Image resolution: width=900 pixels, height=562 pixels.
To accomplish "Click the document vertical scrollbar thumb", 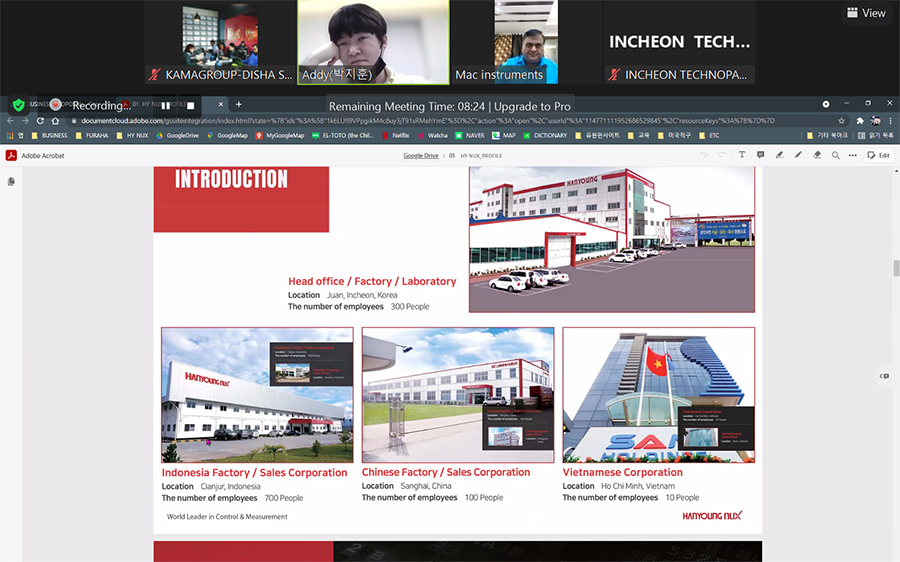I will point(896,268).
